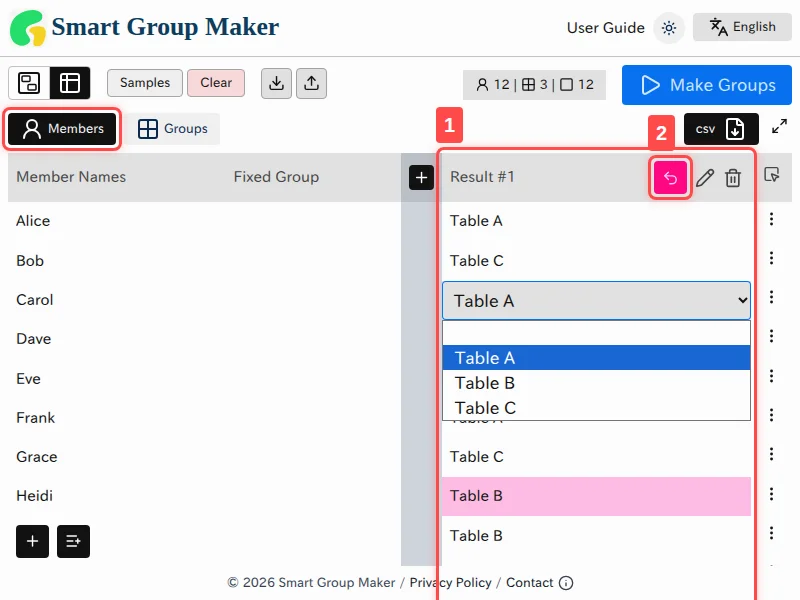Select member name Frank
The height and width of the screenshot is (600, 800).
pos(36,418)
